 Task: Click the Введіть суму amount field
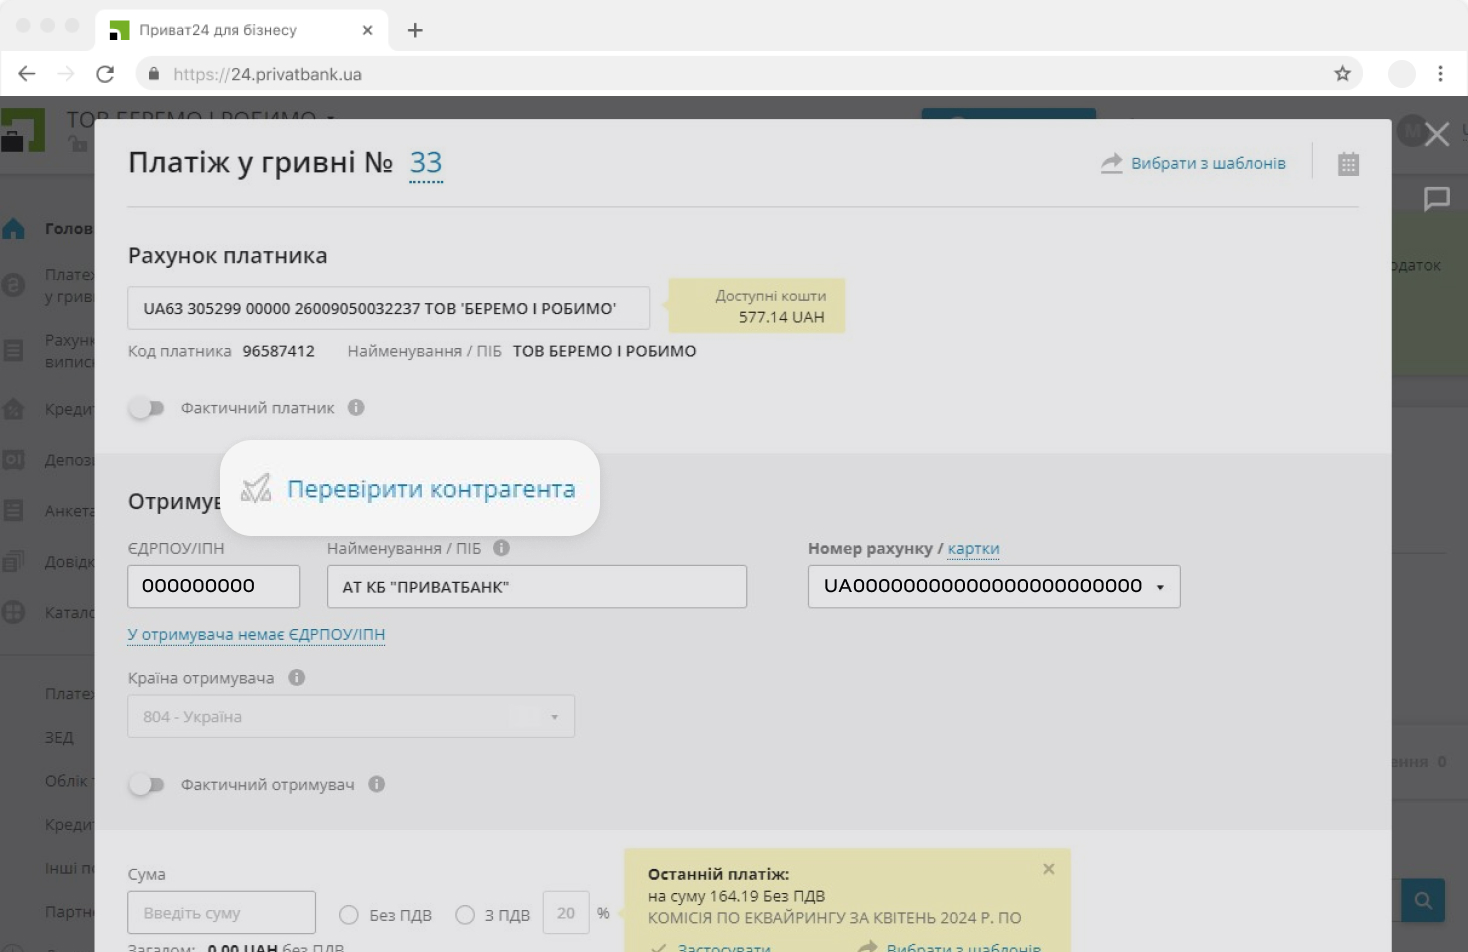[x=220, y=912]
